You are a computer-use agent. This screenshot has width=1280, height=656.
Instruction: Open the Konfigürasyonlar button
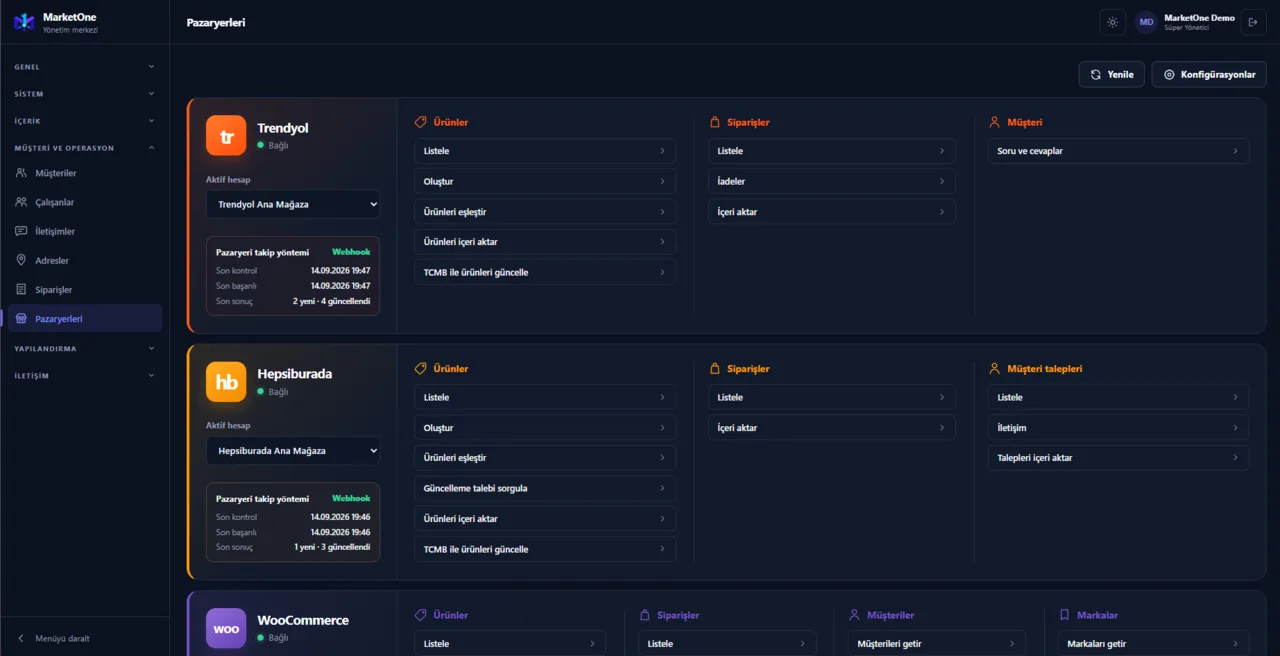pyautogui.click(x=1209, y=74)
